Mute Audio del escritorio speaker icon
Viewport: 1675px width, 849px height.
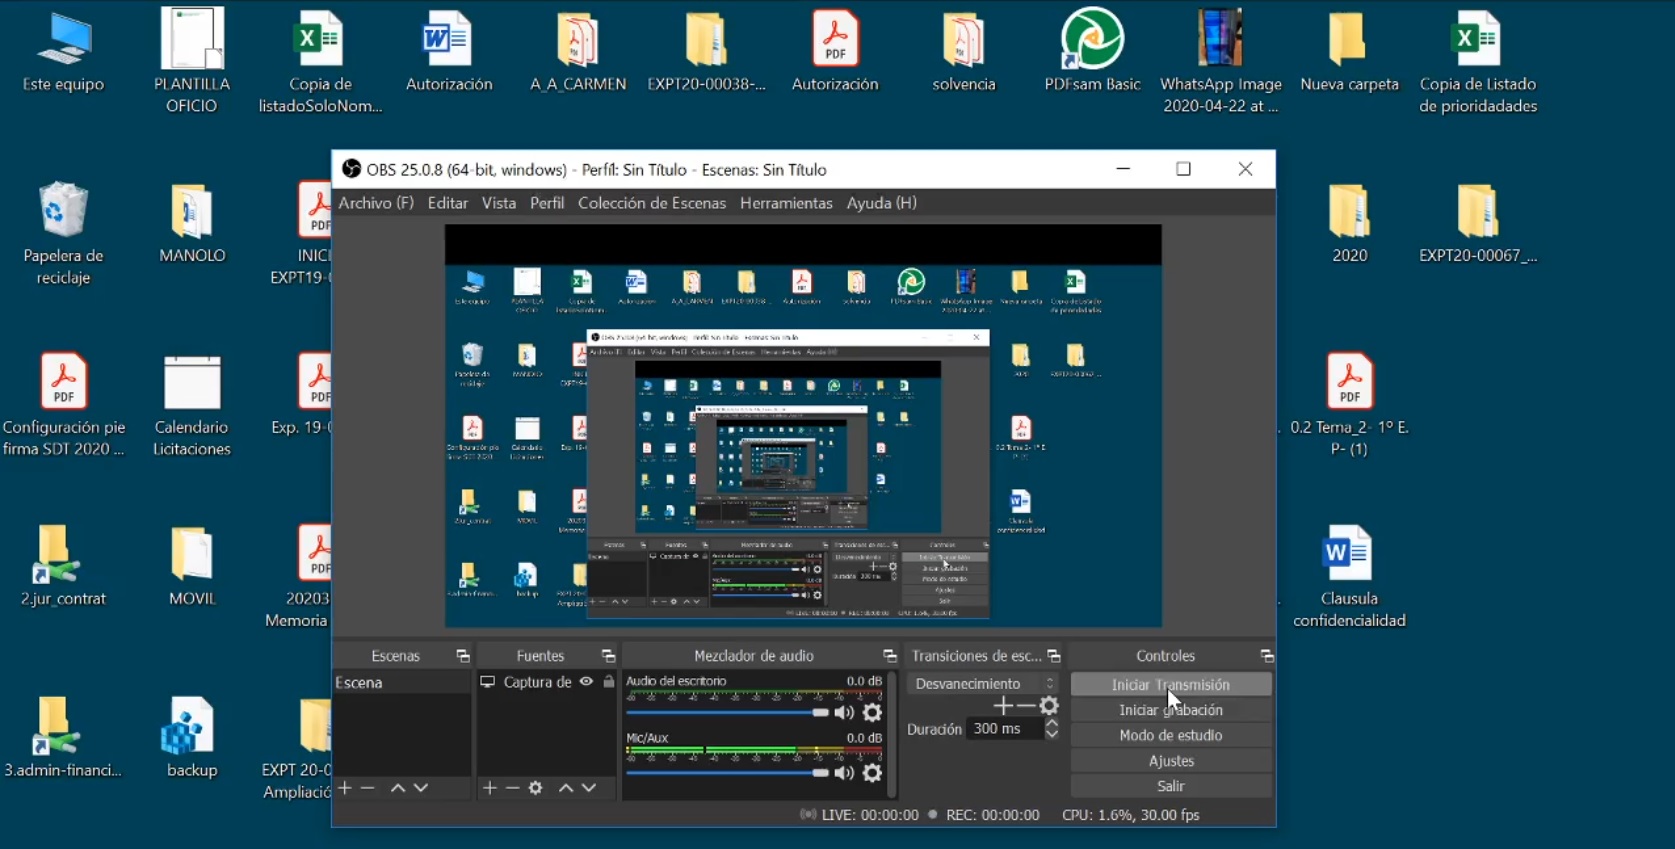844,712
